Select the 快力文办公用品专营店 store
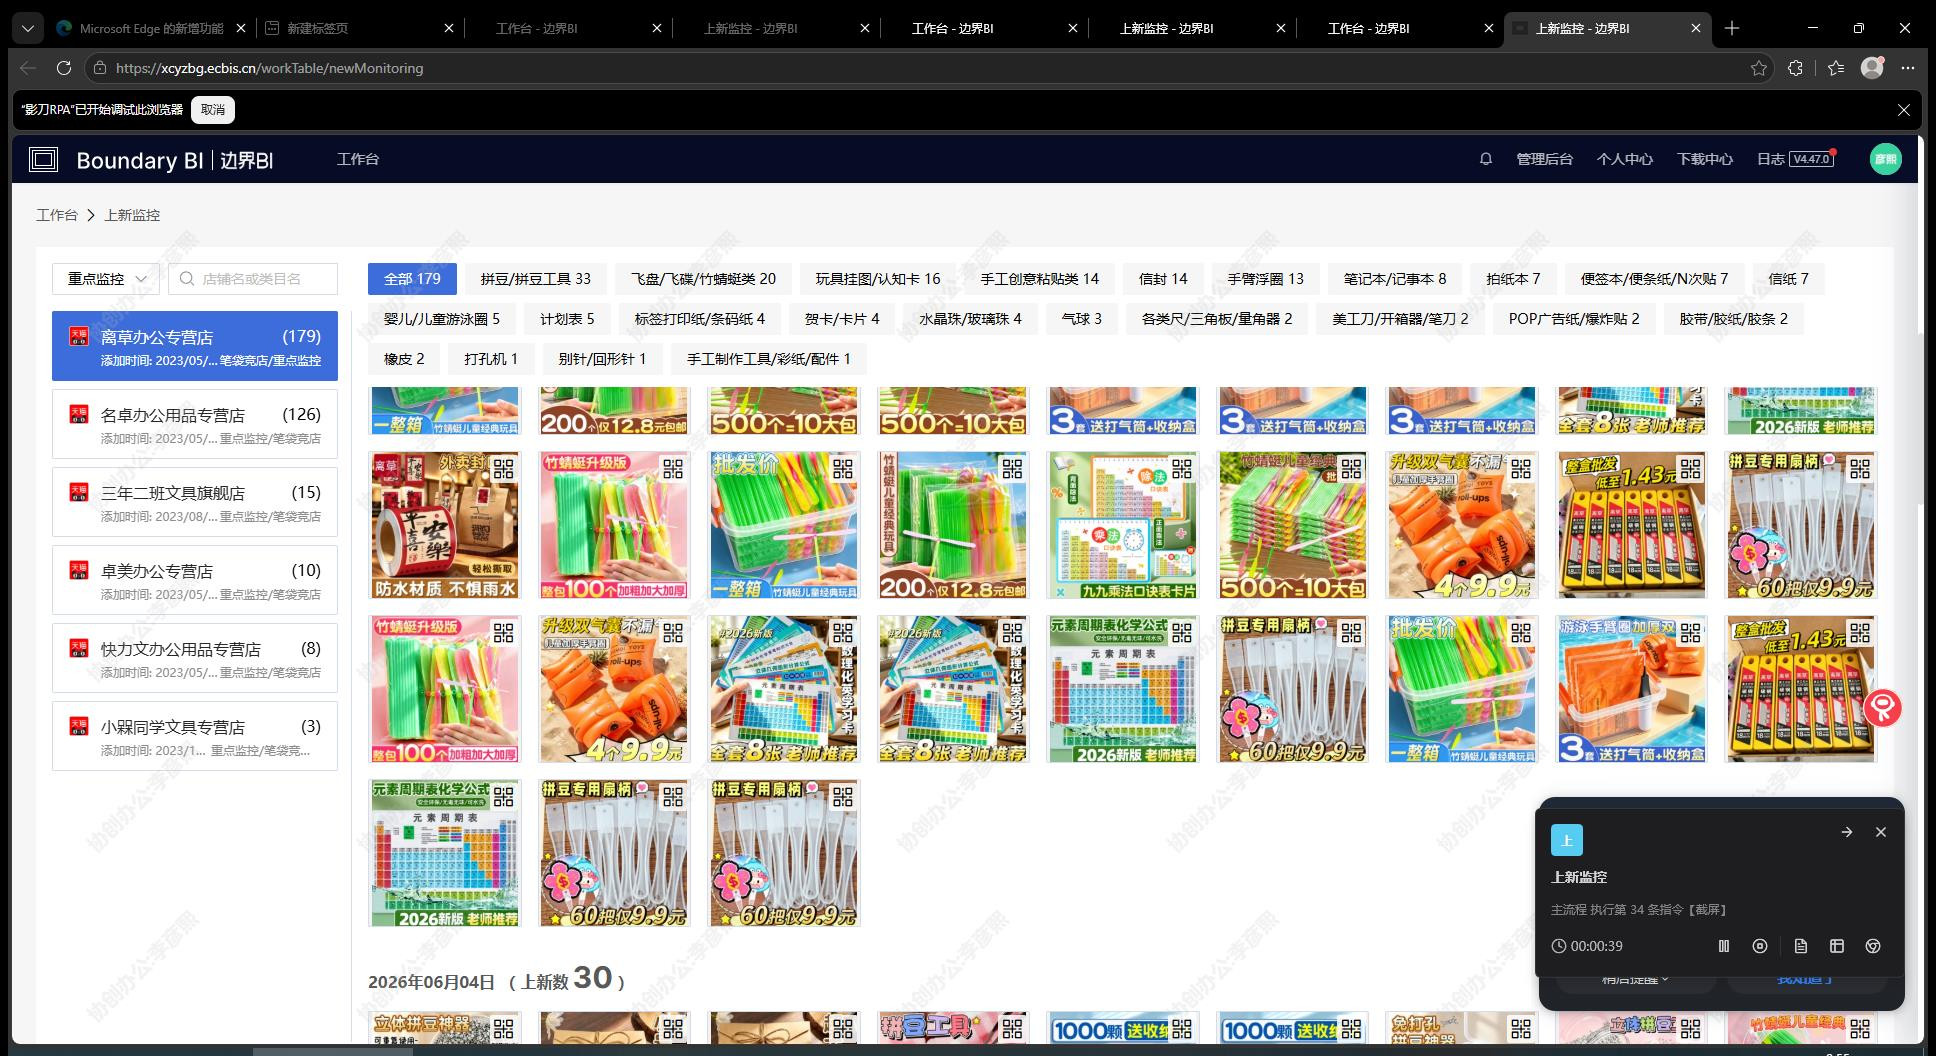This screenshot has width=1936, height=1056. pos(195,658)
